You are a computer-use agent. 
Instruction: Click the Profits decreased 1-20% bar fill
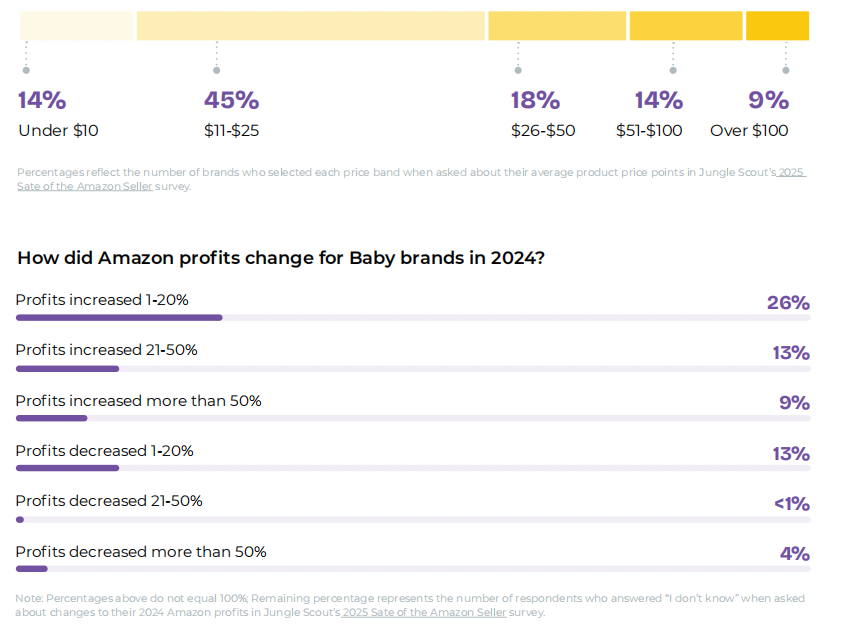tap(68, 468)
